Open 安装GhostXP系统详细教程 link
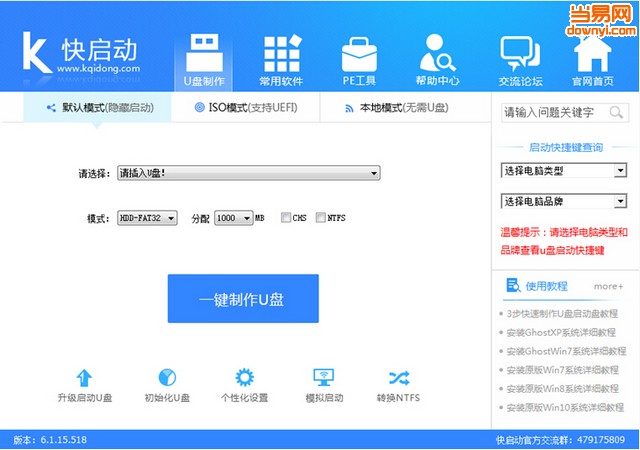This screenshot has height=450, width=640. [x=561, y=332]
